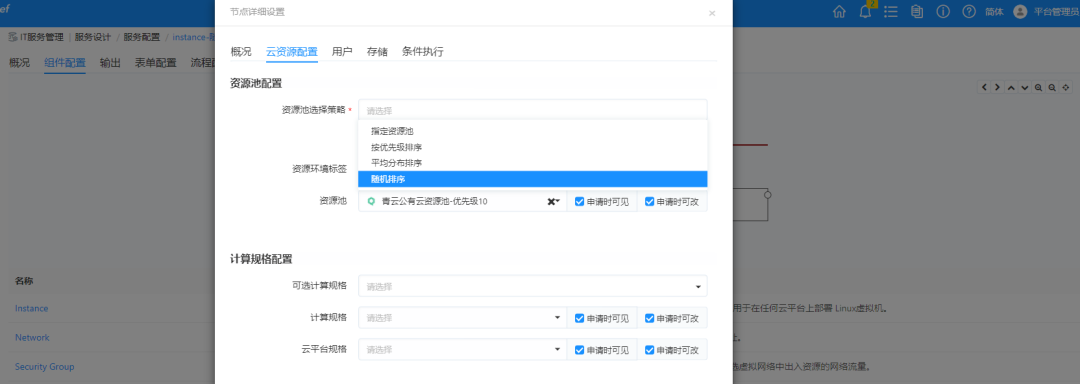1080x384 pixels.
Task: Click the 名称 column header
Action: tap(24, 281)
